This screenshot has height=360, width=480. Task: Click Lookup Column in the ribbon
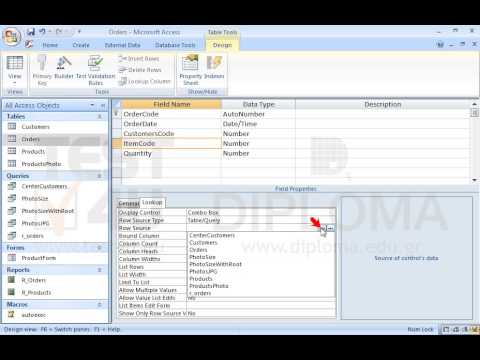pyautogui.click(x=145, y=81)
